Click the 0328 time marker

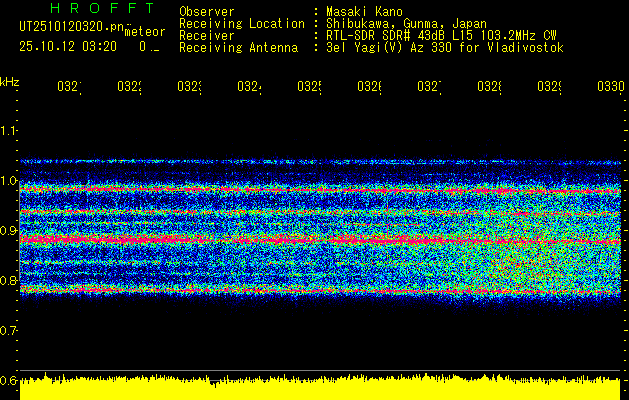coord(489,86)
